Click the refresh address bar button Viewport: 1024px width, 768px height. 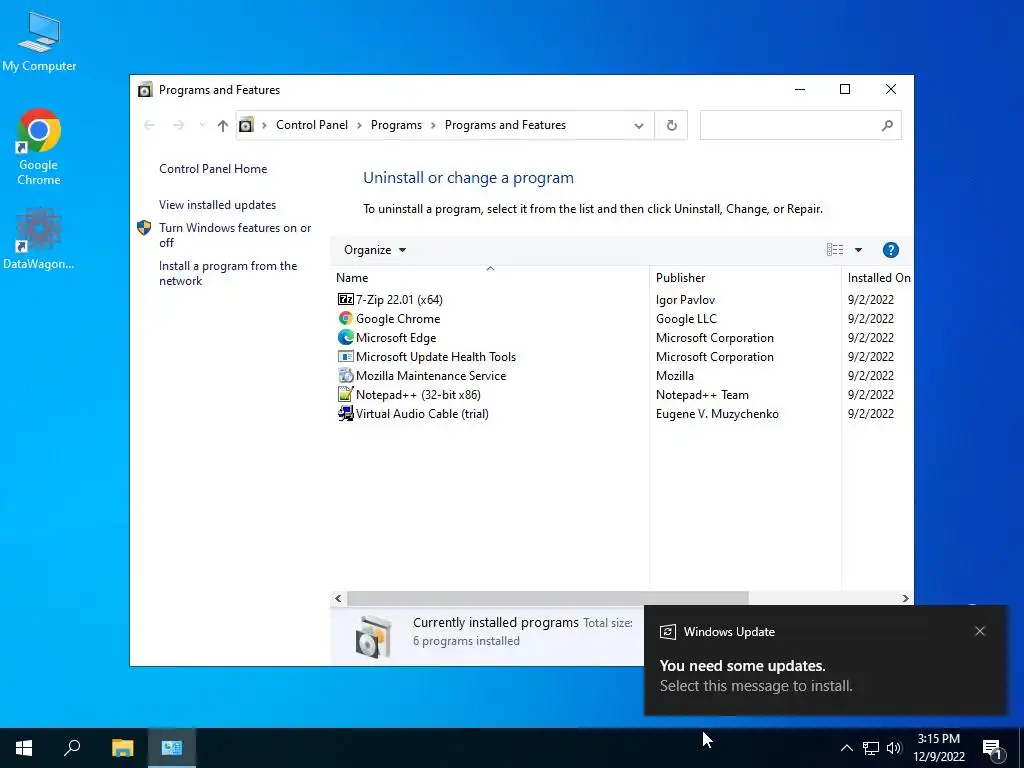click(x=671, y=125)
